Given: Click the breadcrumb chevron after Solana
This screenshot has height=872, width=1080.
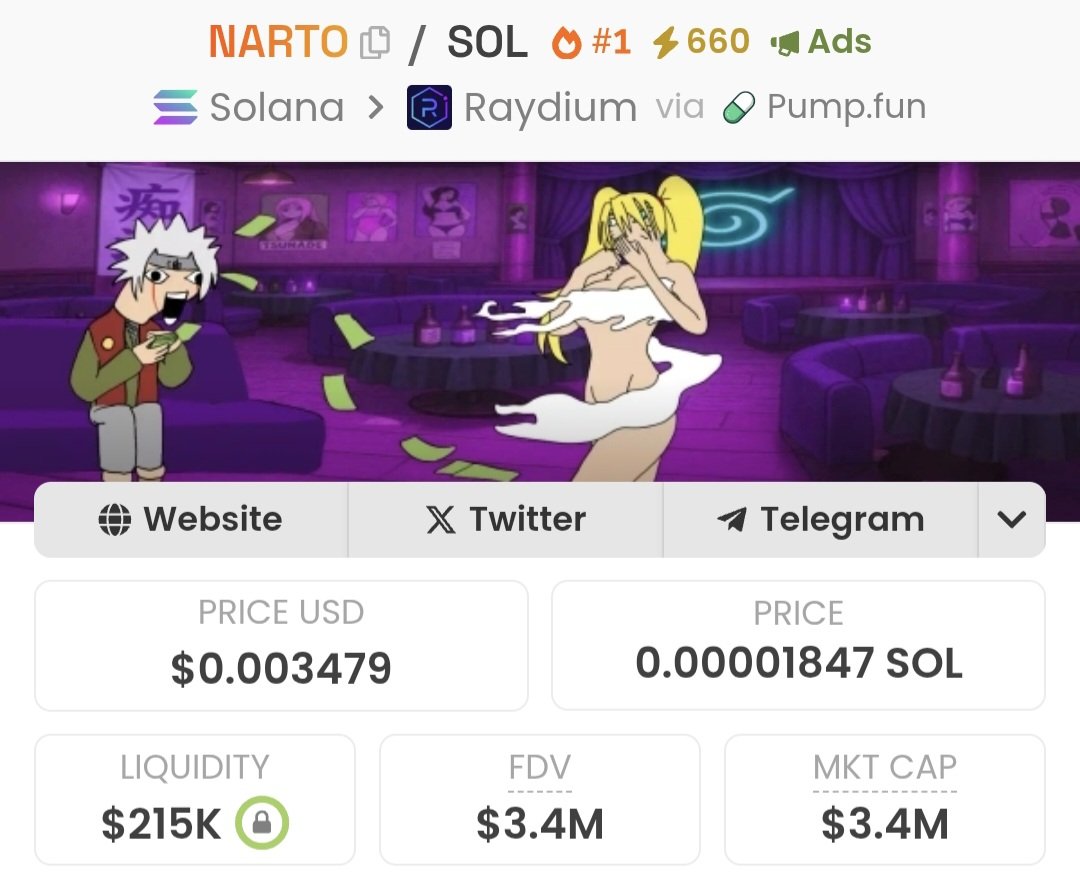Looking at the screenshot, I should click(375, 107).
